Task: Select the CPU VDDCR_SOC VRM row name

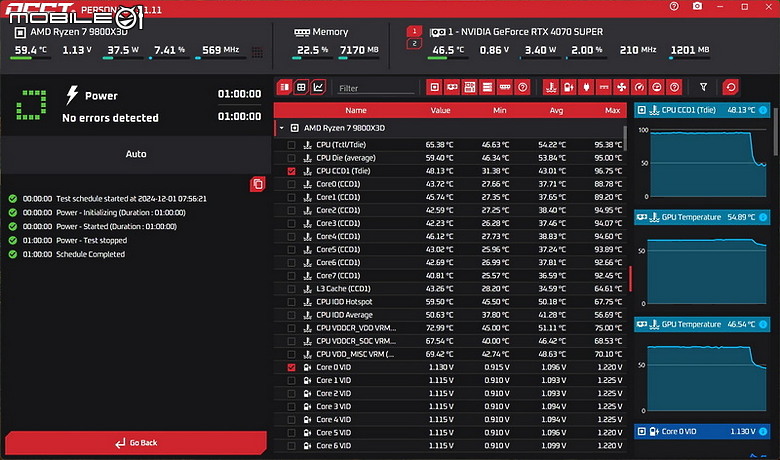Action: tap(356, 341)
